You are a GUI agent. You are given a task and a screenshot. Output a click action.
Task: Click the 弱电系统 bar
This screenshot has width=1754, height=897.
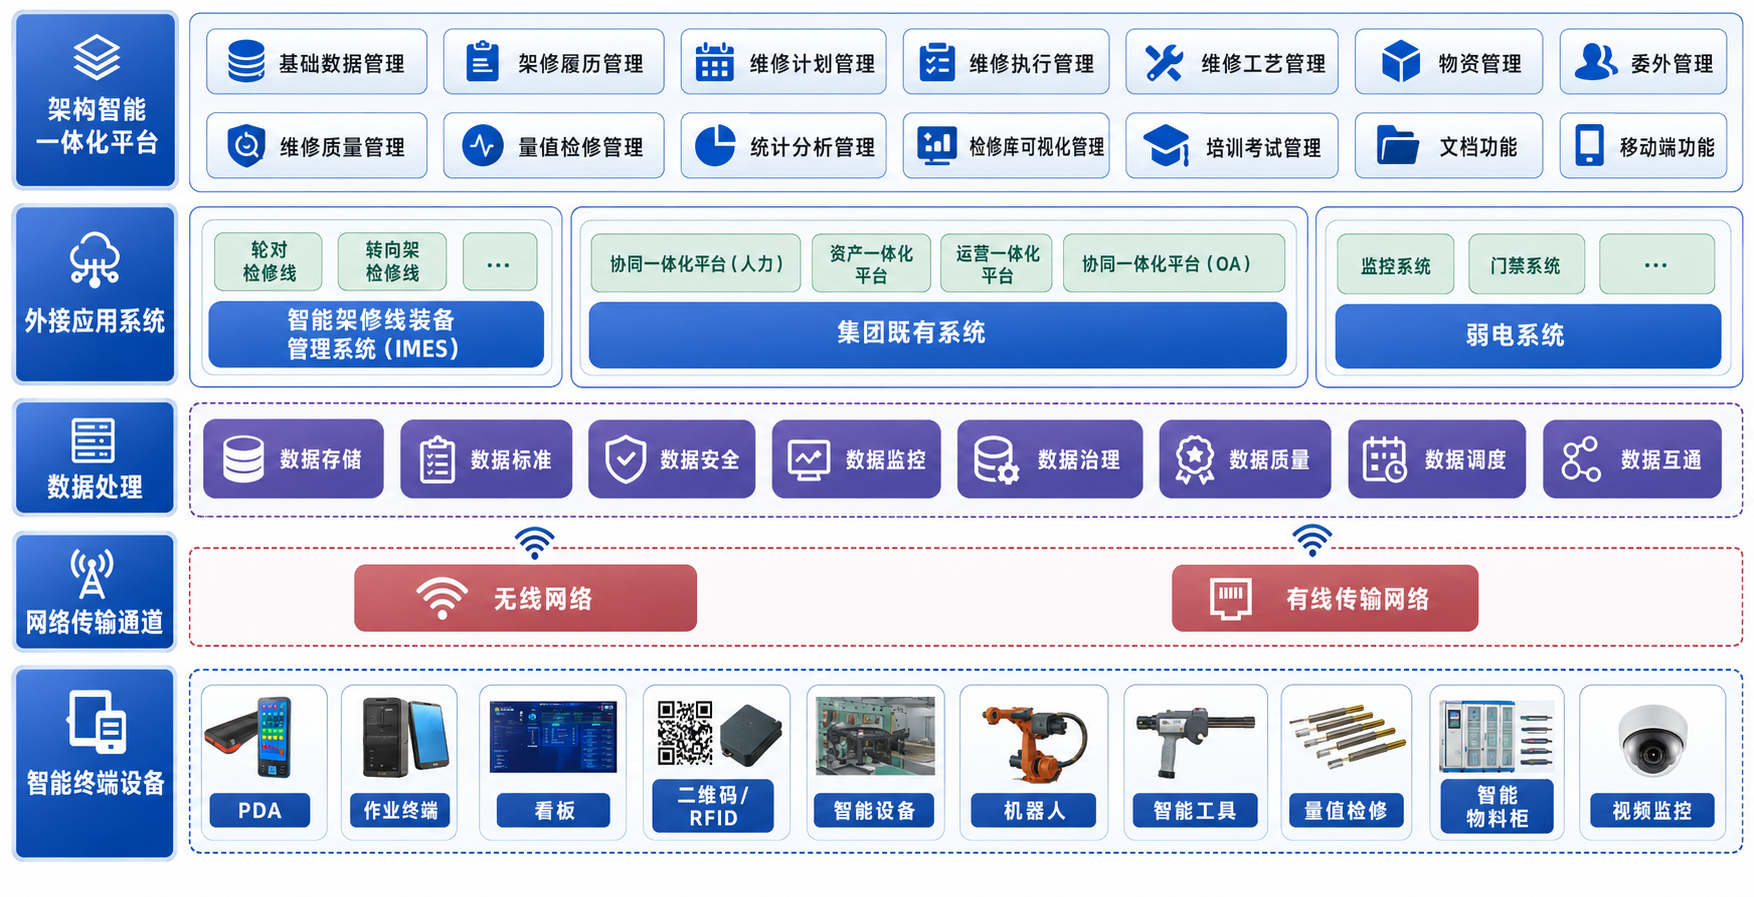(x=1528, y=336)
